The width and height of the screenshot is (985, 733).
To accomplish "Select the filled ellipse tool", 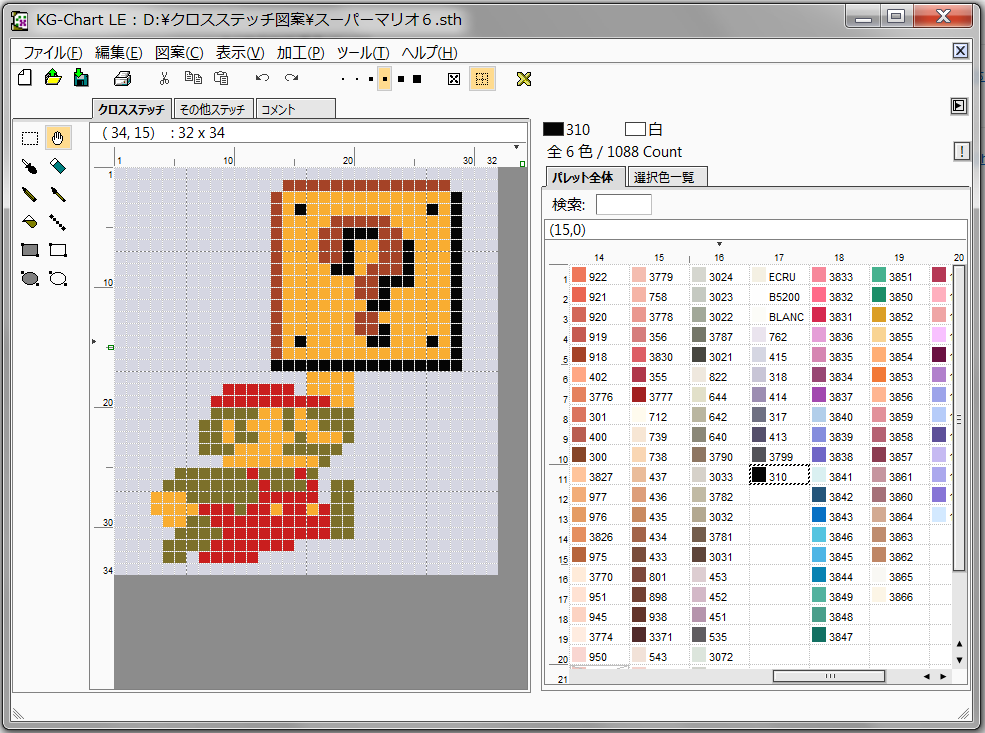I will pos(30,278).
